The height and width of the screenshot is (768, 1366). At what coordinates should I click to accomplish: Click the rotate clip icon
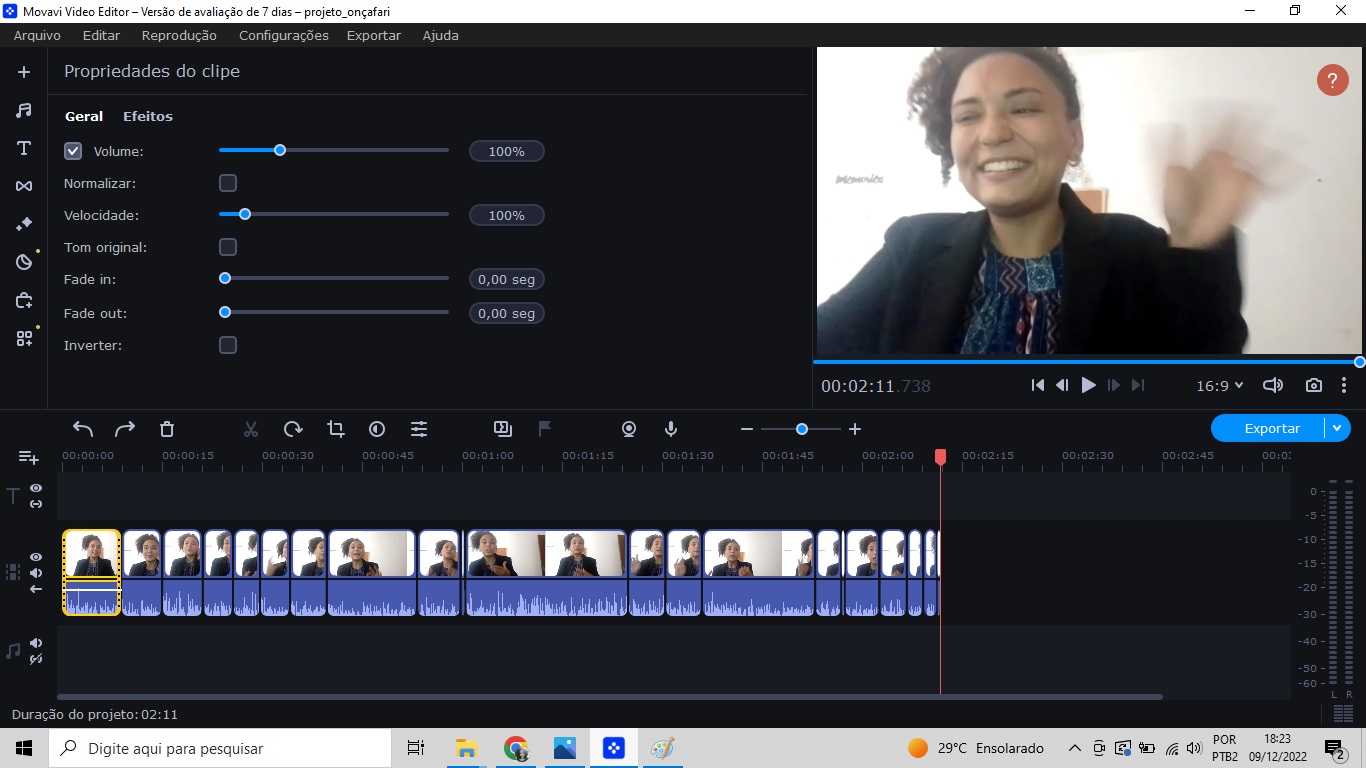pyautogui.click(x=293, y=429)
